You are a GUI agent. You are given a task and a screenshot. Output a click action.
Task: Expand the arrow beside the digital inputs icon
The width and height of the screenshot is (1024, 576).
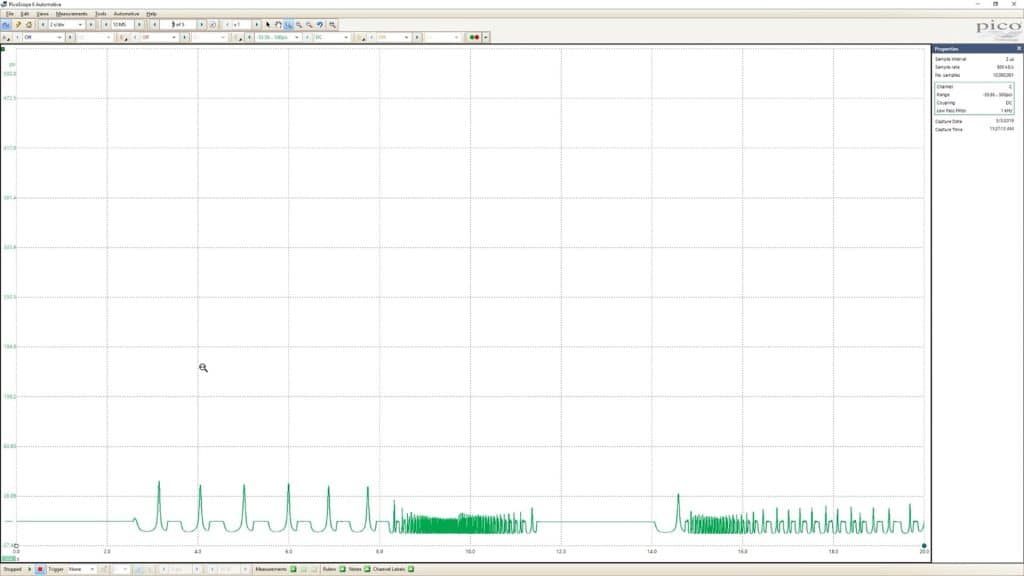tap(486, 37)
